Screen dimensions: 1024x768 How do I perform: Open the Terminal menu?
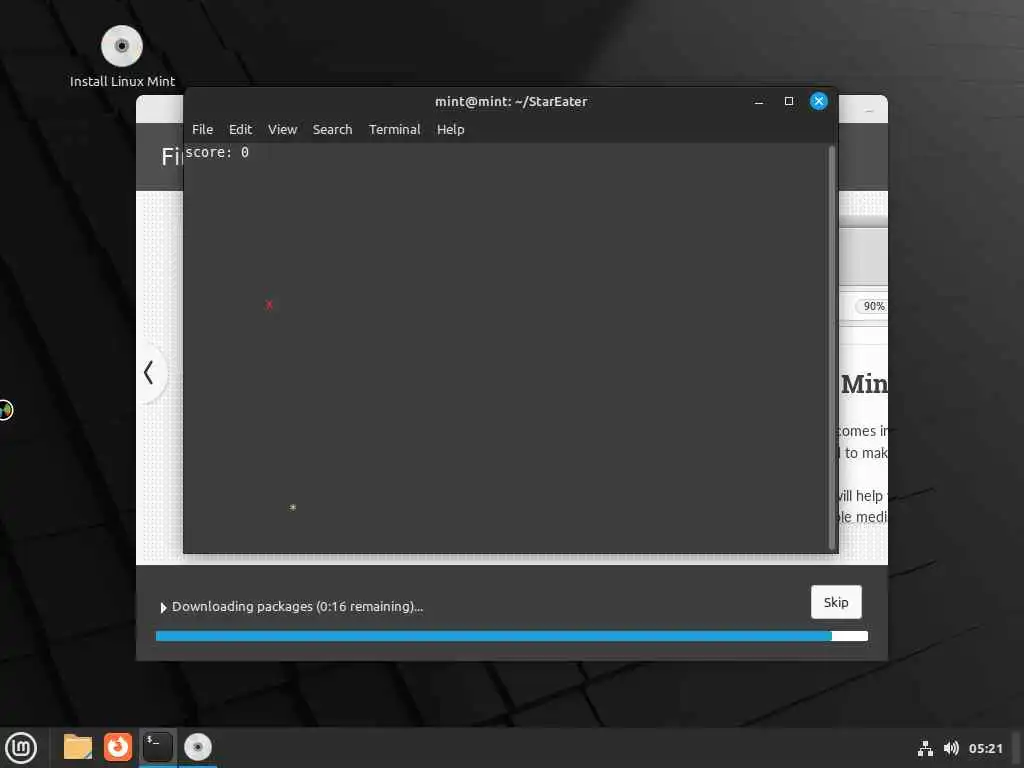pyautogui.click(x=394, y=129)
